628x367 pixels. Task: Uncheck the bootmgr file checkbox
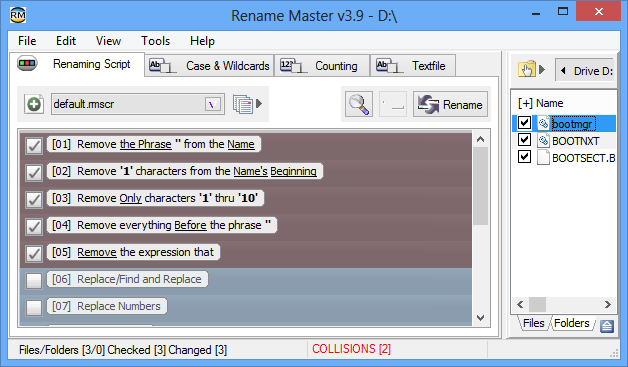pos(524,122)
